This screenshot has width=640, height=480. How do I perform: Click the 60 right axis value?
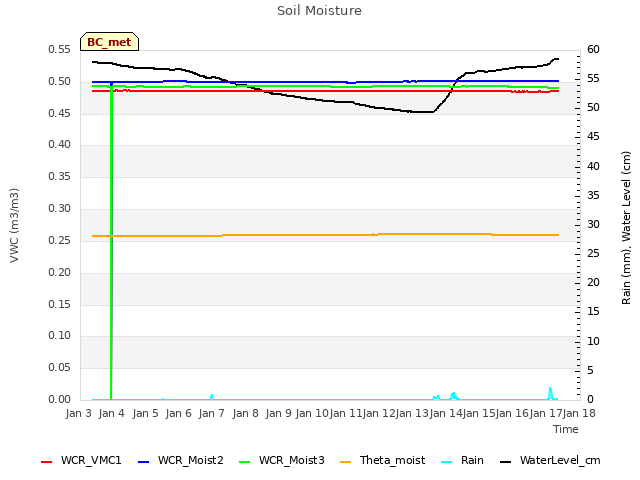(593, 49)
